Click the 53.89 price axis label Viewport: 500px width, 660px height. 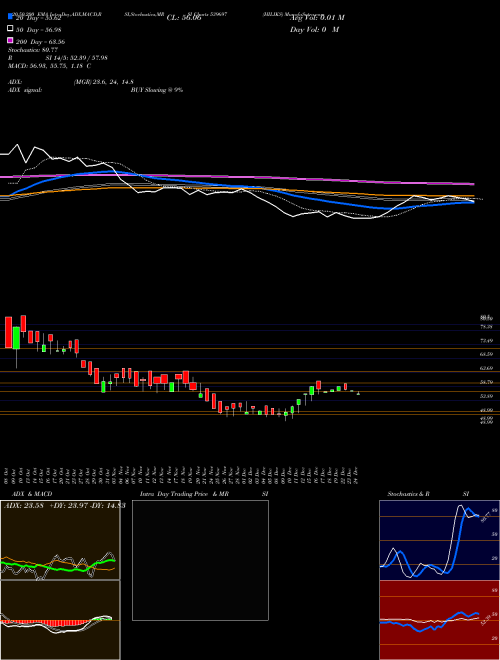(x=486, y=396)
